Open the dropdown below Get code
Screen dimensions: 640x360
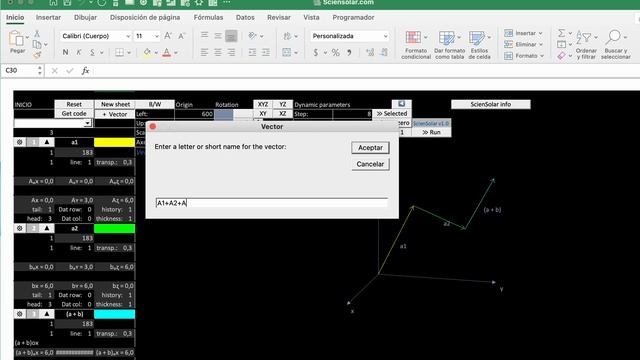(x=87, y=123)
